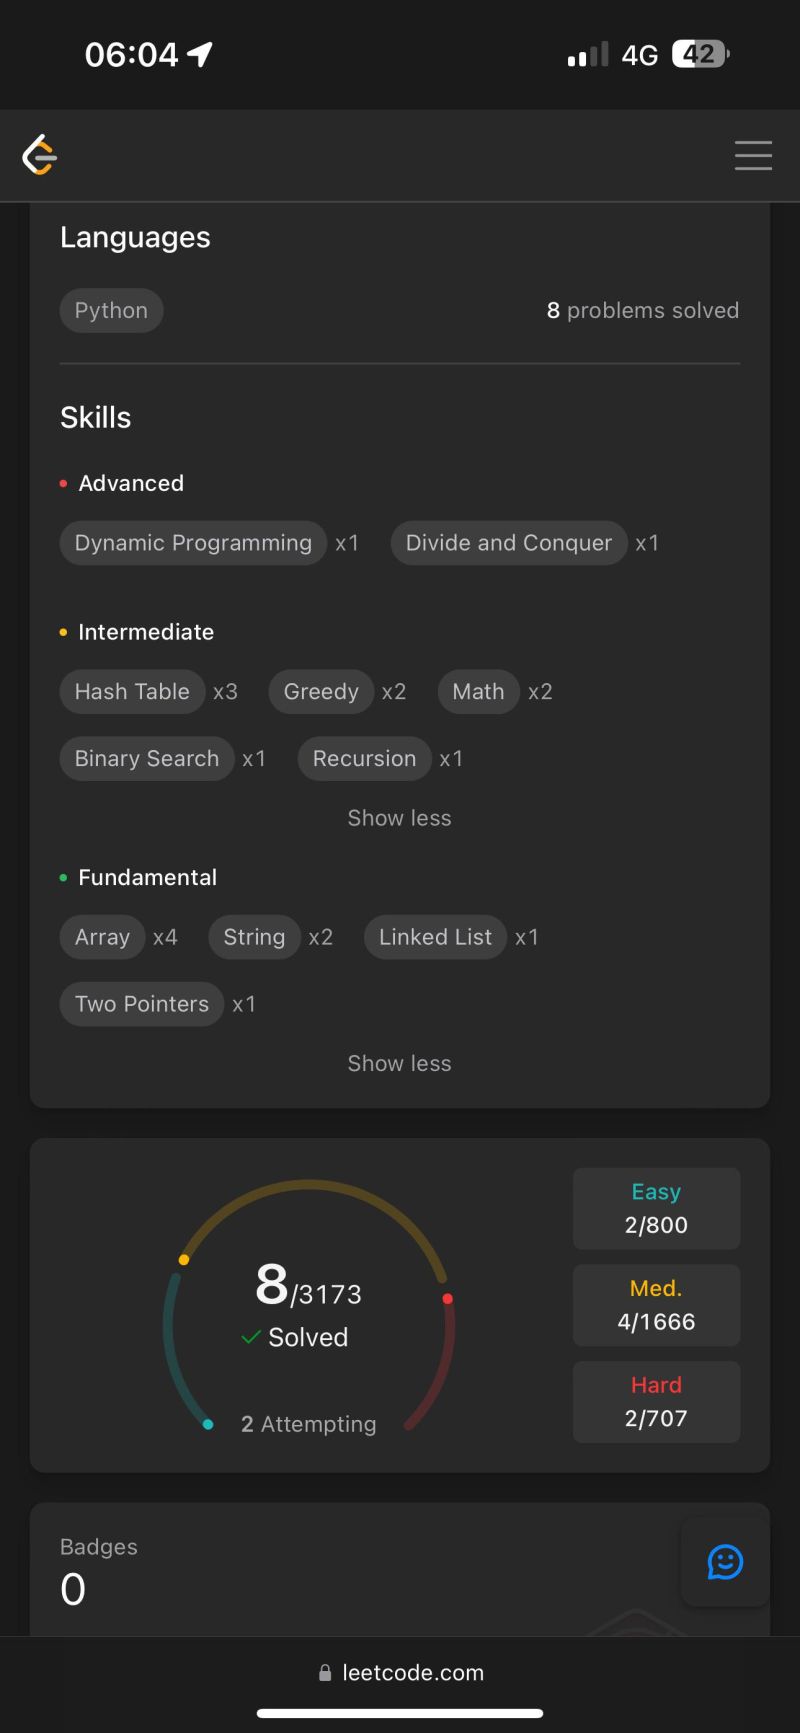Open the Hash Table skill tag
This screenshot has height=1733, width=800.
coord(132,692)
